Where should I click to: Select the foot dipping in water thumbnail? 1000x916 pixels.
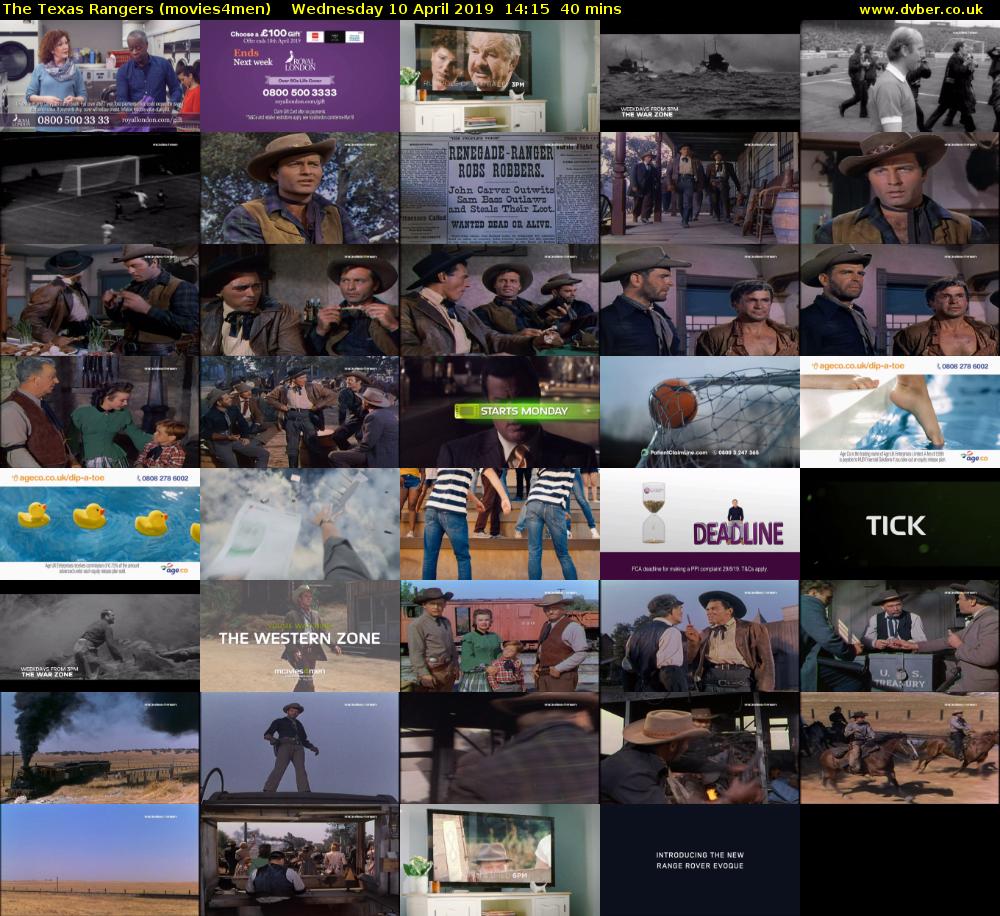coord(900,412)
